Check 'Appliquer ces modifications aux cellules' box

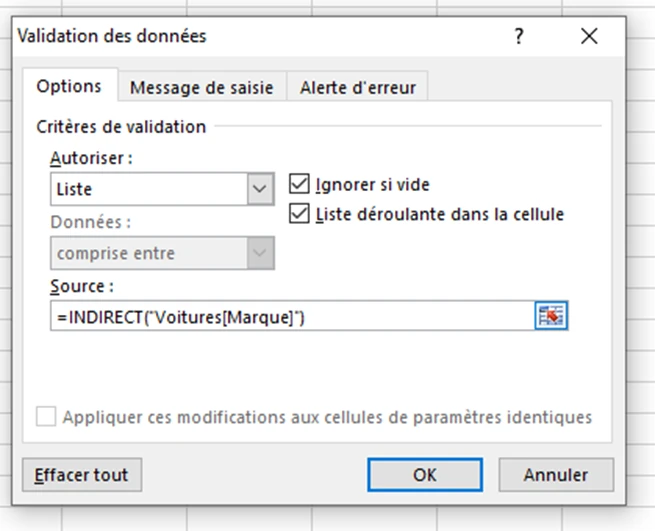point(46,417)
